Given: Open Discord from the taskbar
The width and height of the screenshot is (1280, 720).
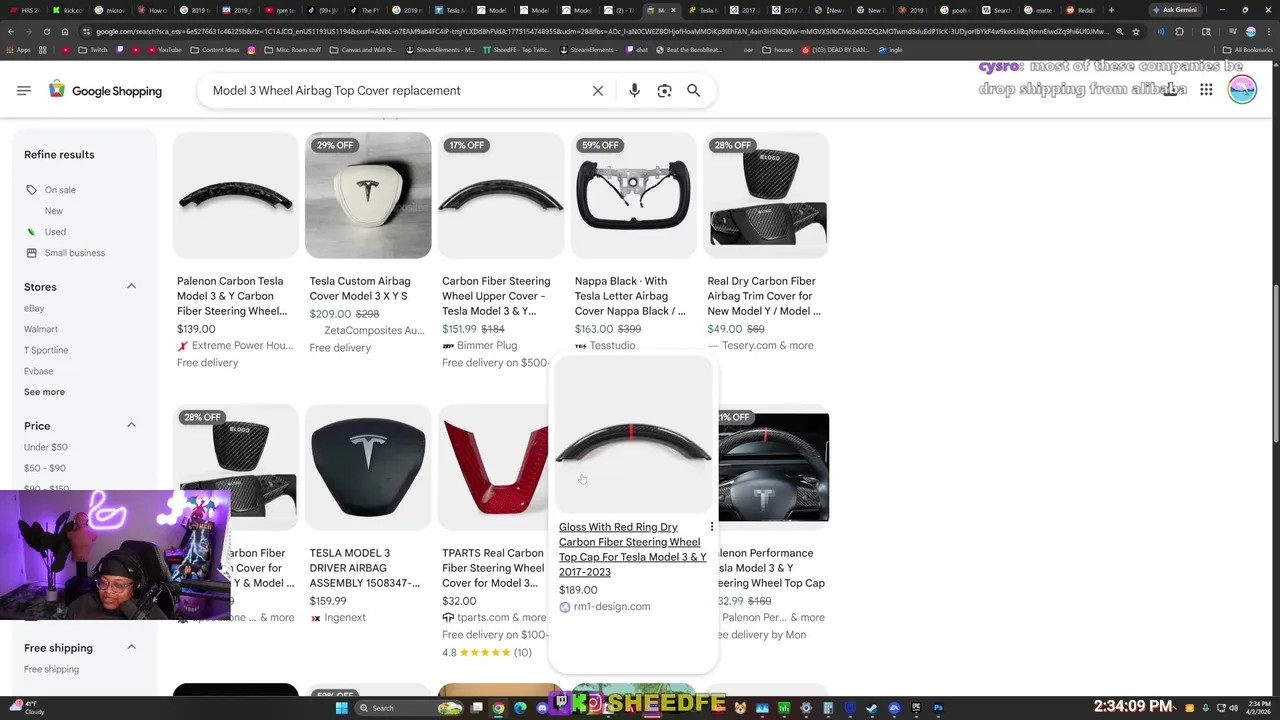Looking at the screenshot, I should [x=542, y=708].
